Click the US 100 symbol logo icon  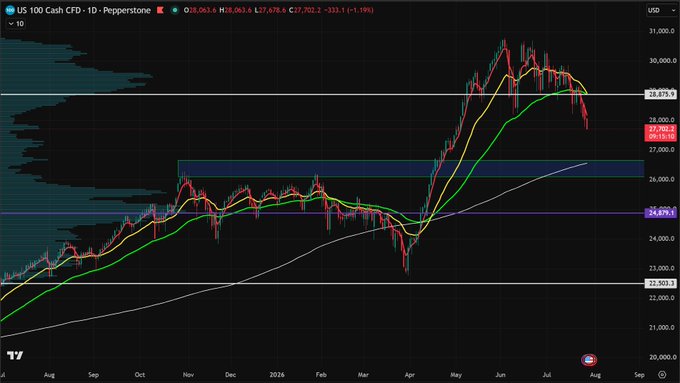click(10, 10)
